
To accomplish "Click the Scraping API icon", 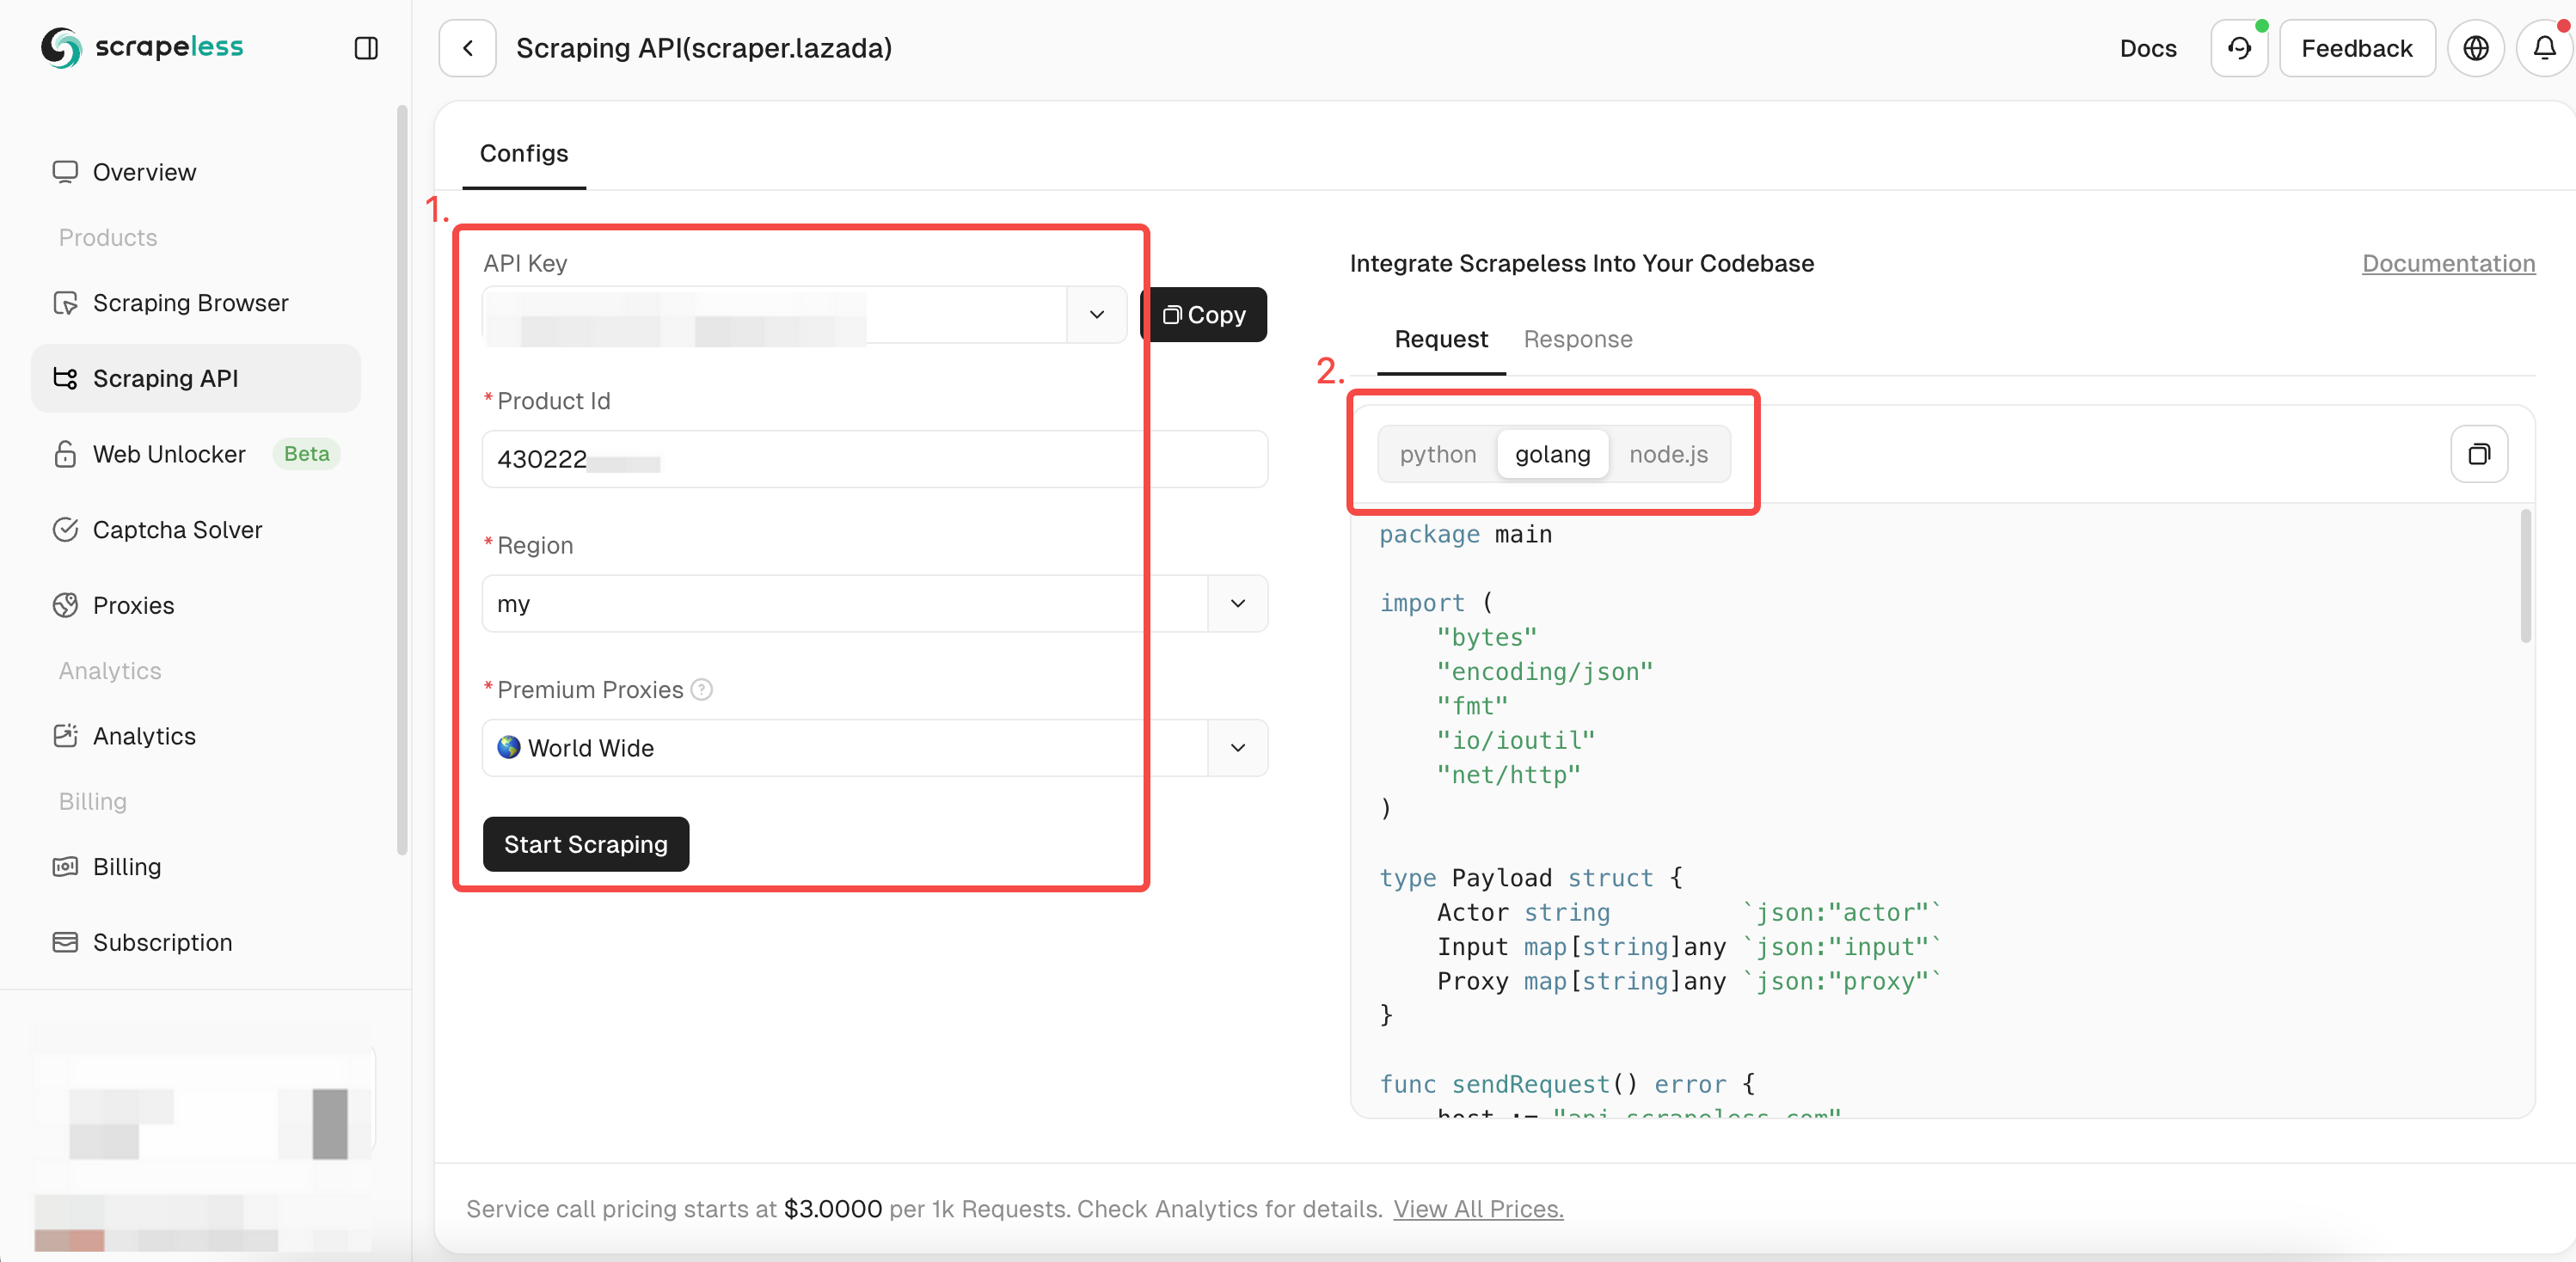I will (x=65, y=378).
